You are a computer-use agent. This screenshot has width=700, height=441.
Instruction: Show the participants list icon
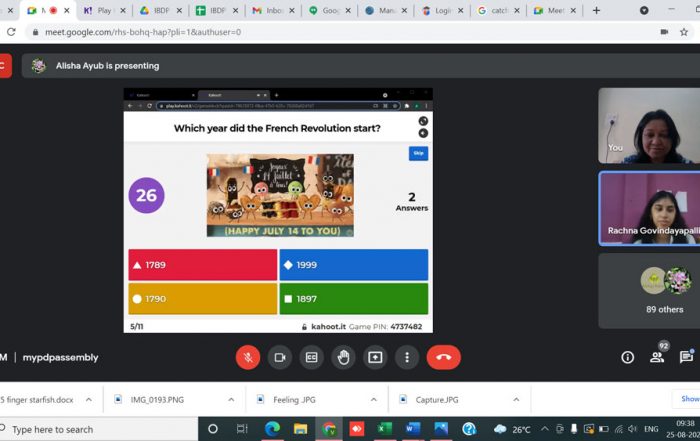click(x=657, y=357)
